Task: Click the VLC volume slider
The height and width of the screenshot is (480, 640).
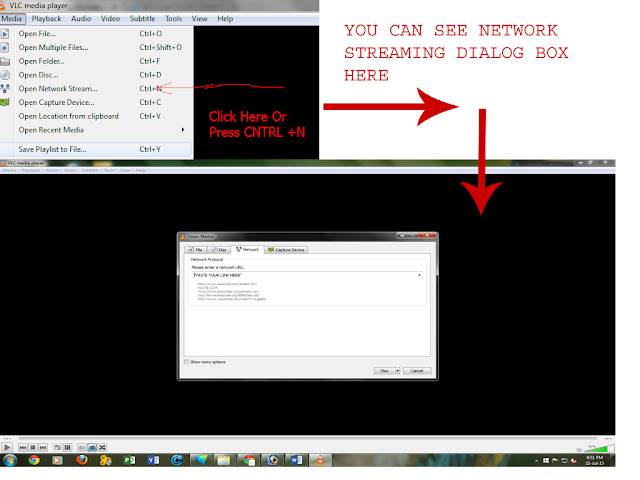Action: 599,449
